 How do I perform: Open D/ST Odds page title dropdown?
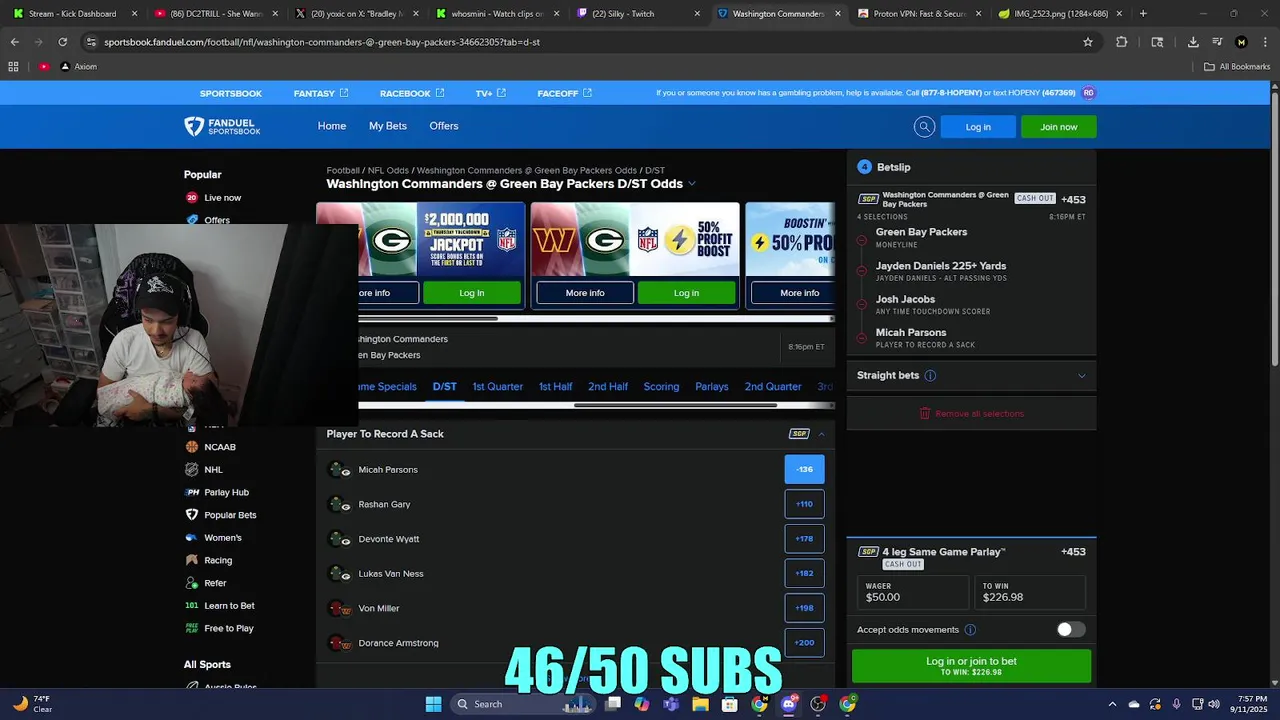692,184
